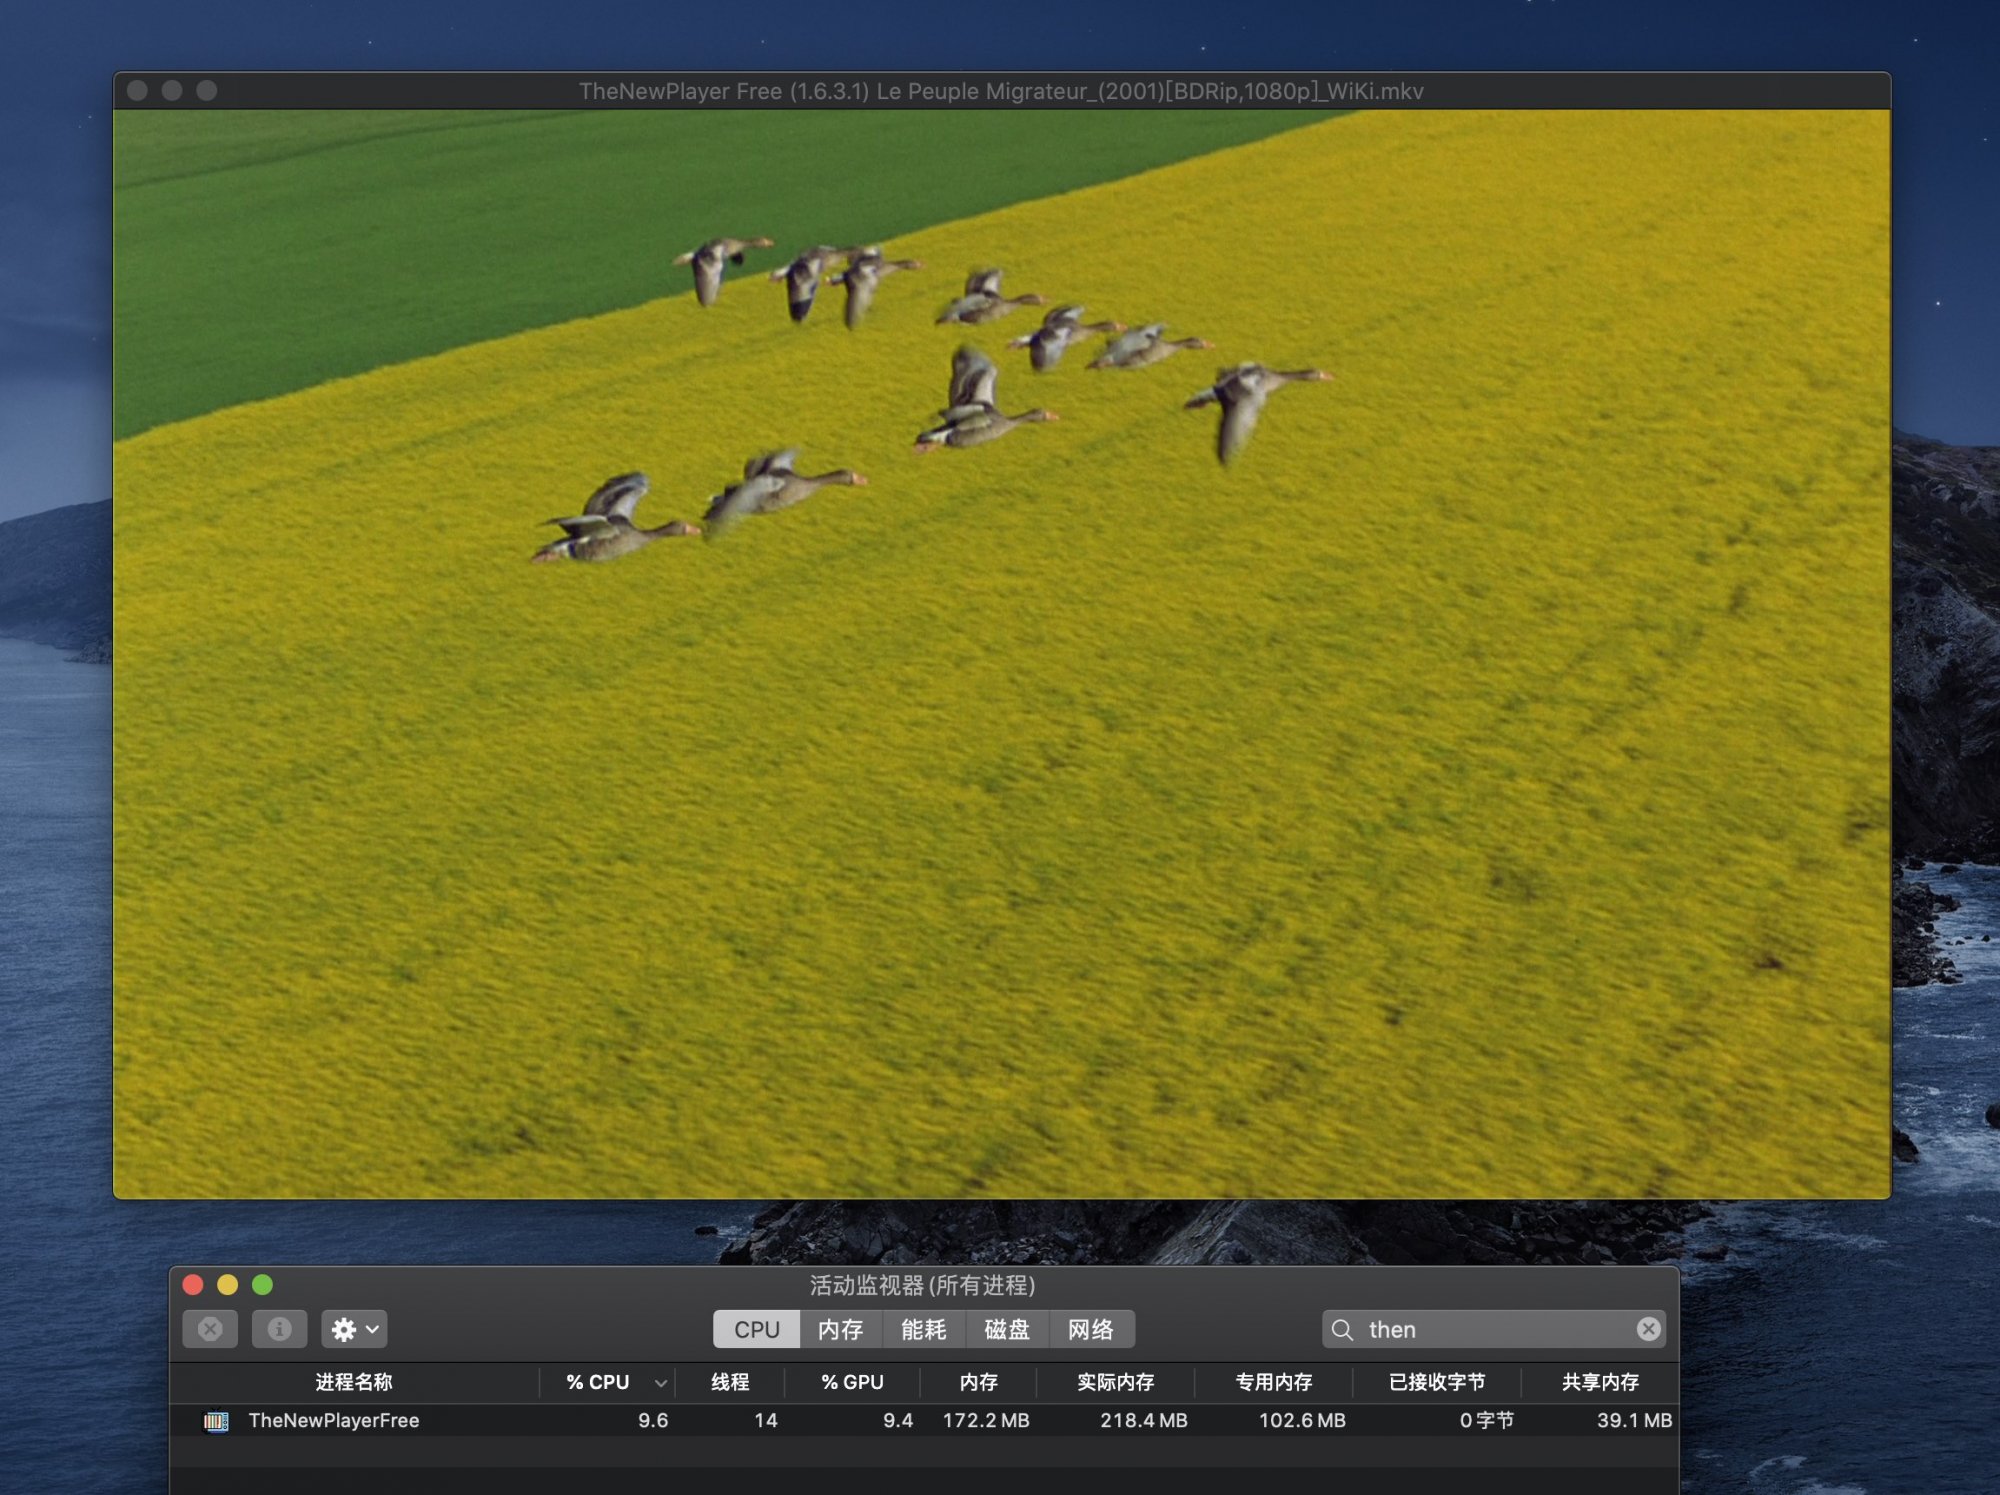The image size is (2000, 1495).
Task: Open the process info inspector button
Action: pyautogui.click(x=279, y=1329)
